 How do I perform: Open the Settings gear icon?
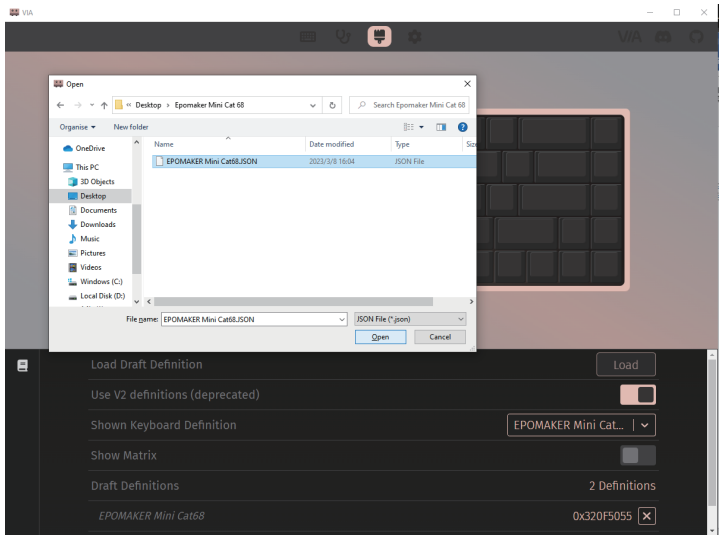pyautogui.click(x=414, y=36)
